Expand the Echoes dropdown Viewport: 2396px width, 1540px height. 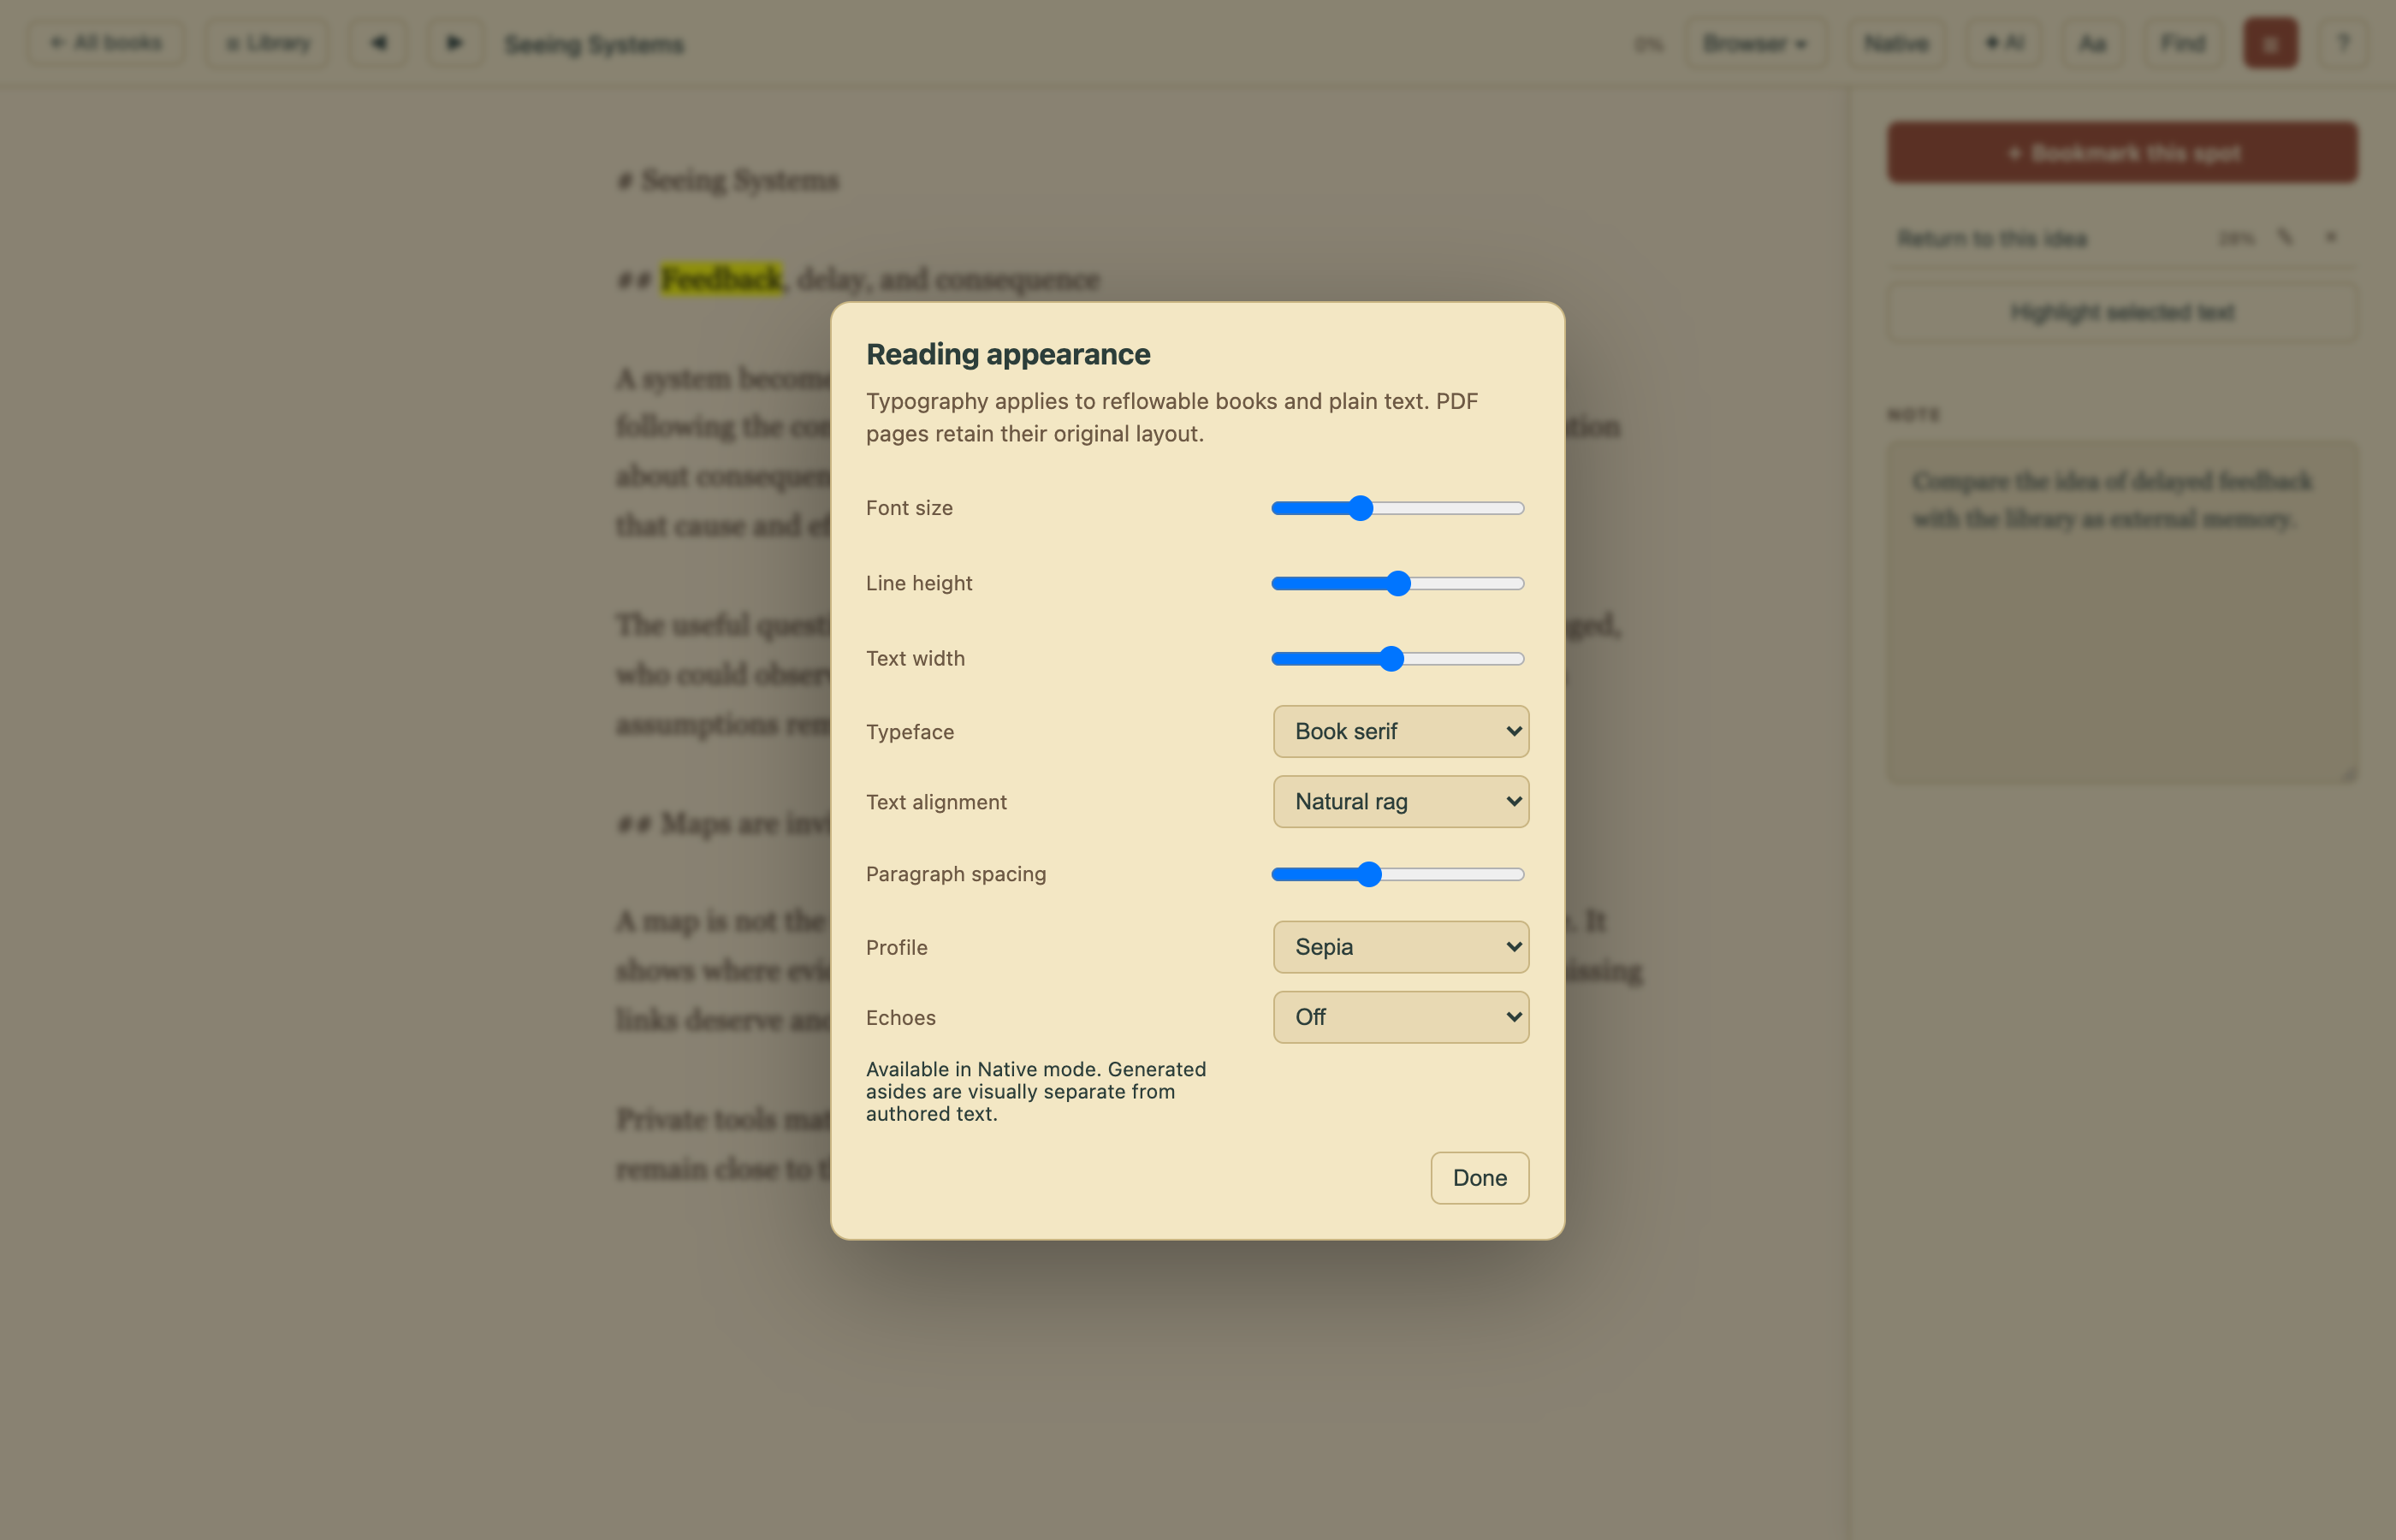1400,1016
